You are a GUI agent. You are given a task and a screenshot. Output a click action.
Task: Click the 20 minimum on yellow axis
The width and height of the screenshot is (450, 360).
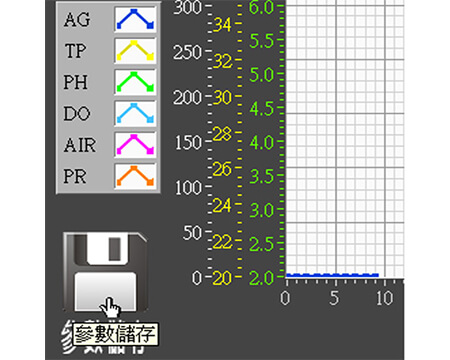tap(222, 278)
